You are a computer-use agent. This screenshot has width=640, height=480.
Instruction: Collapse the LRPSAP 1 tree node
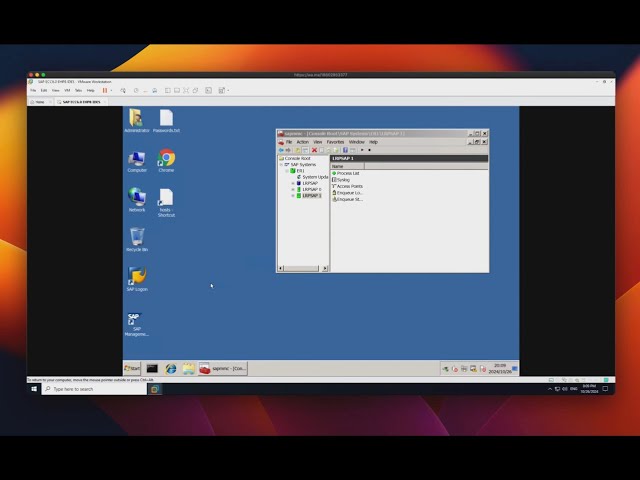293,196
